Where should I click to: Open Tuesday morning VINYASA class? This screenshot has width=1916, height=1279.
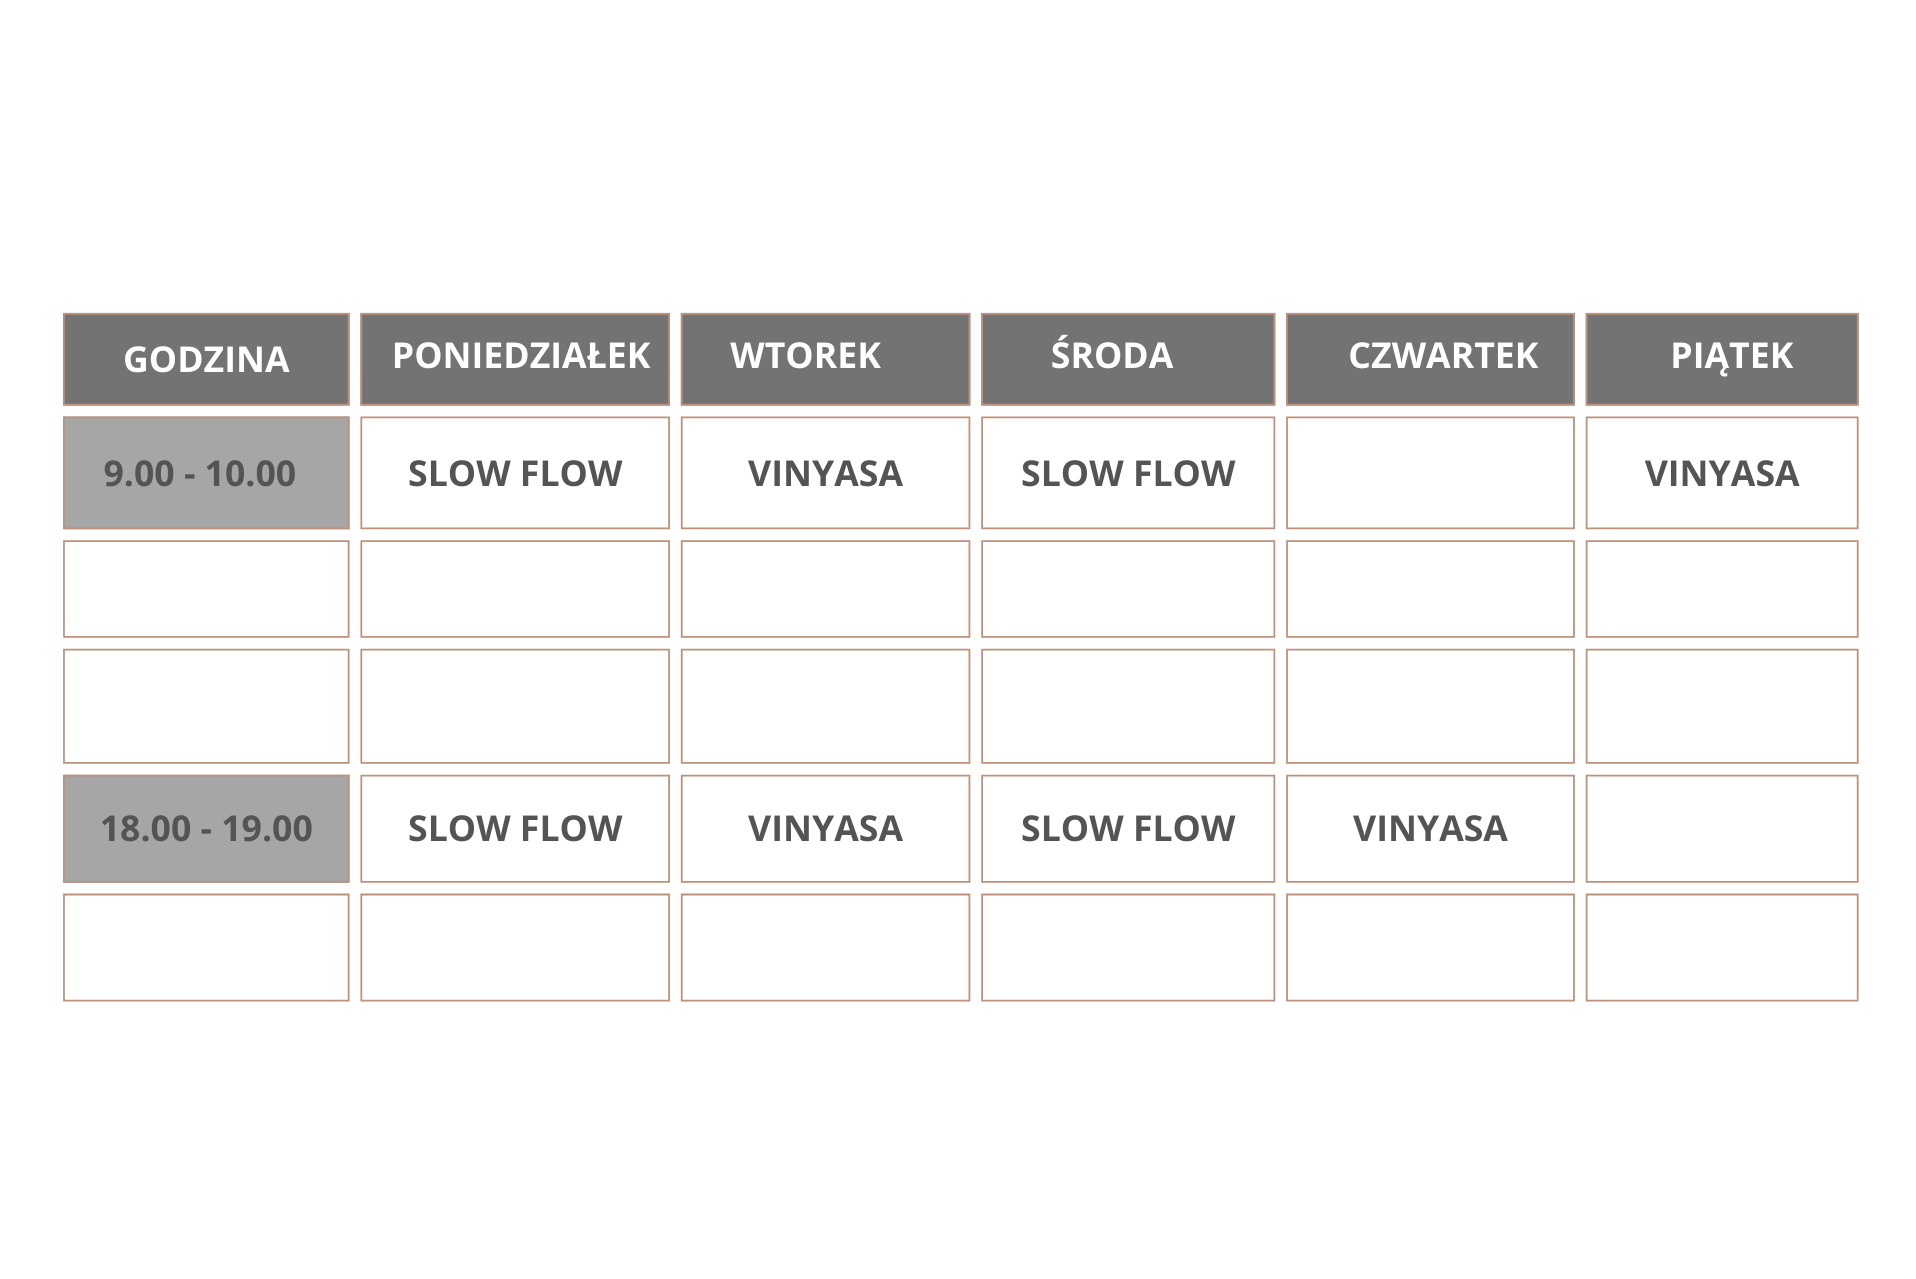[x=825, y=472]
